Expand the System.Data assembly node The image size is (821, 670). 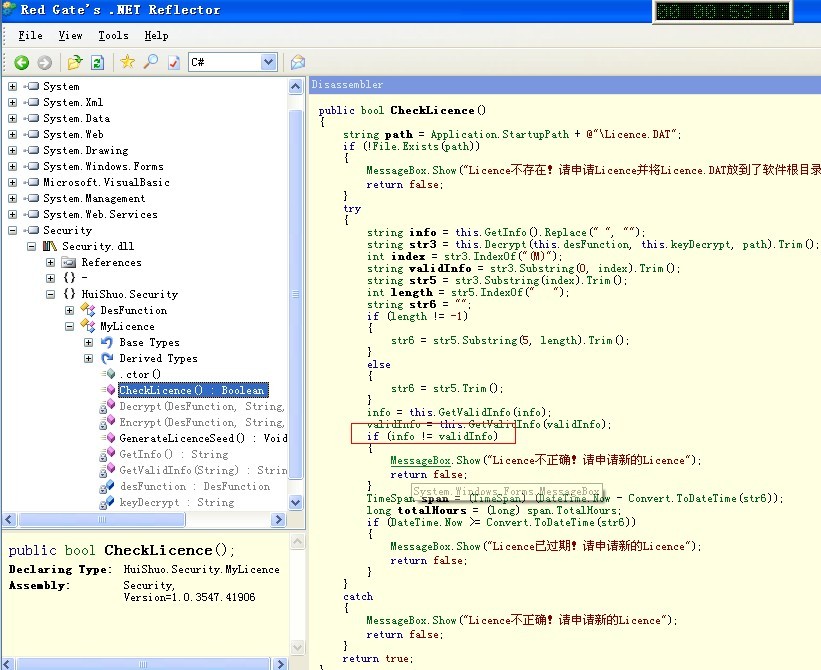[x=13, y=118]
